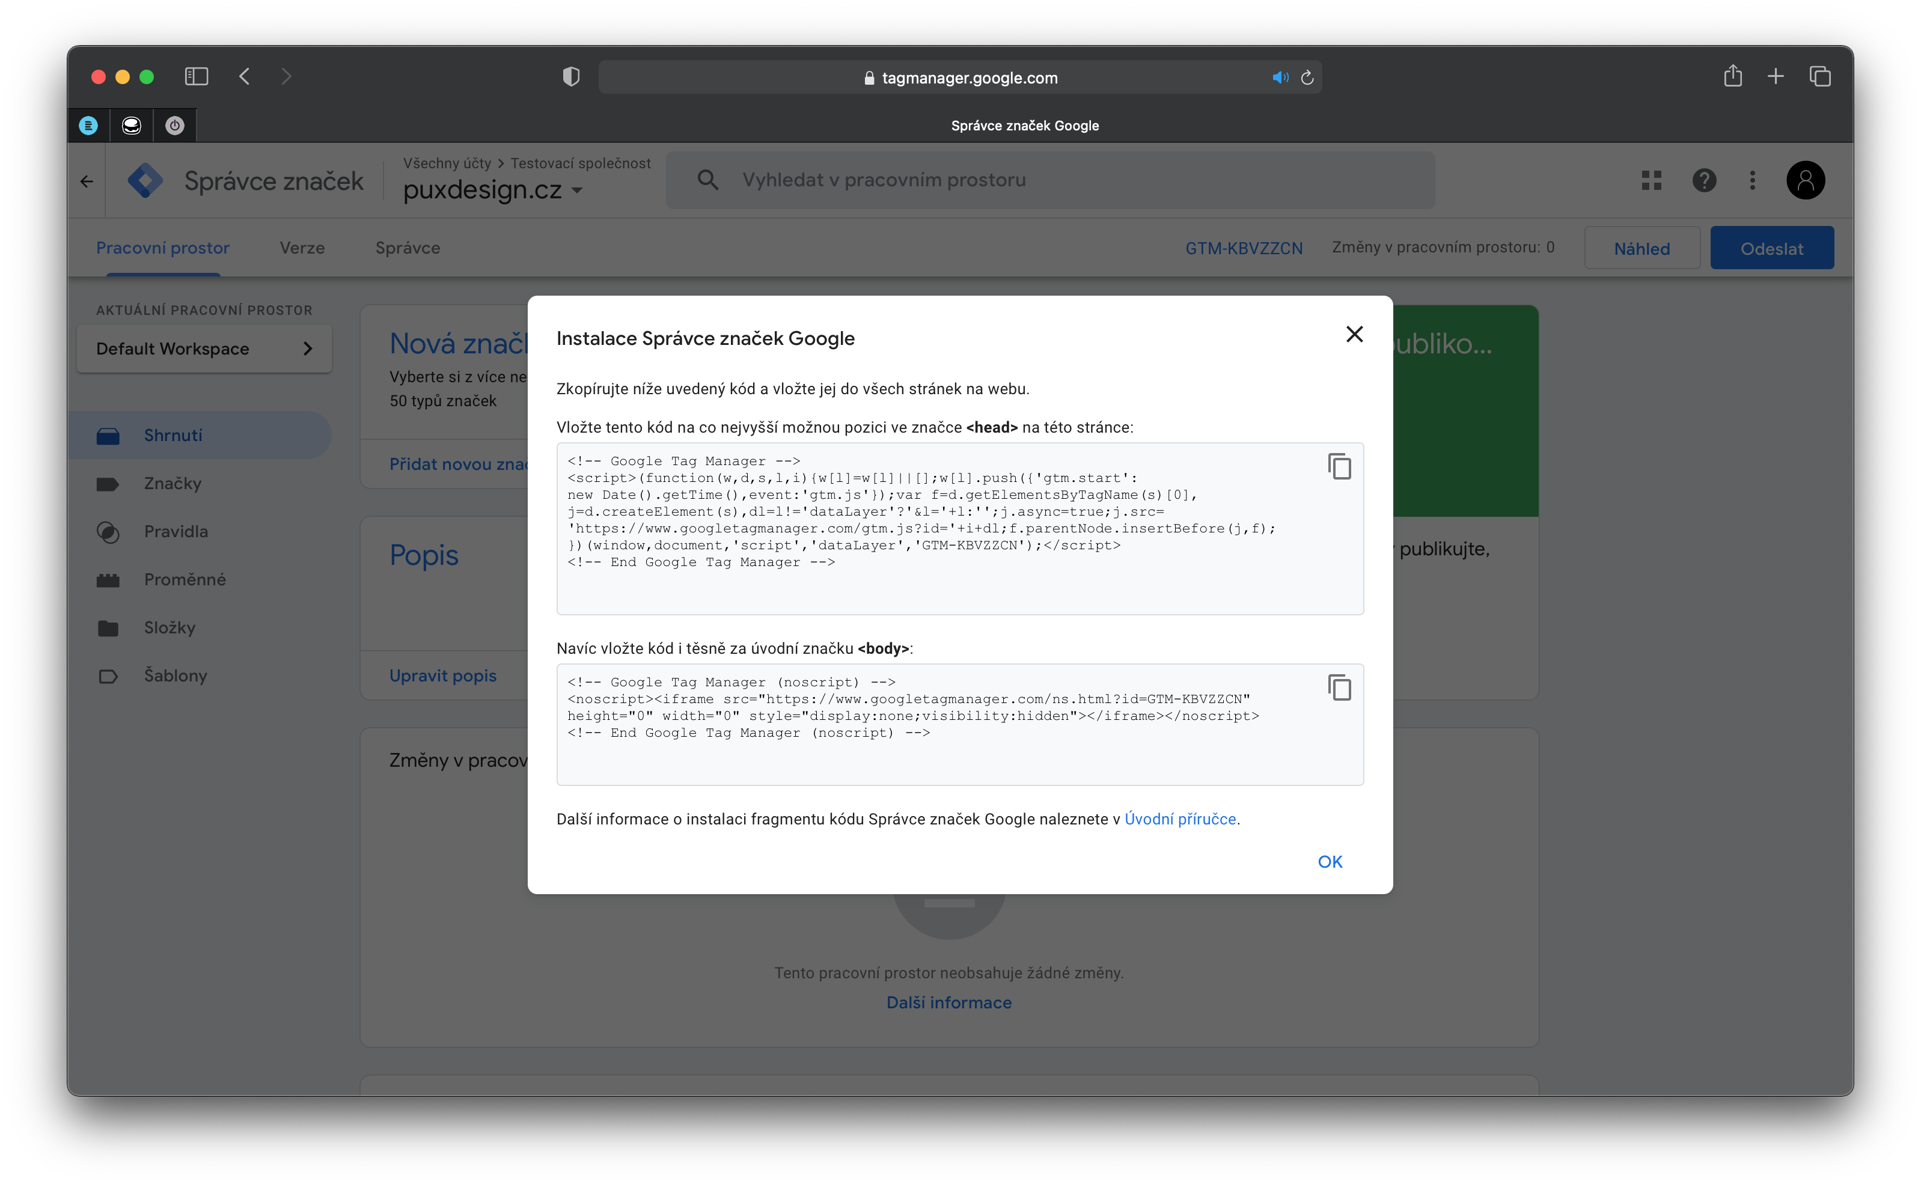
Task: Open Safari share icon
Action: point(1732,76)
